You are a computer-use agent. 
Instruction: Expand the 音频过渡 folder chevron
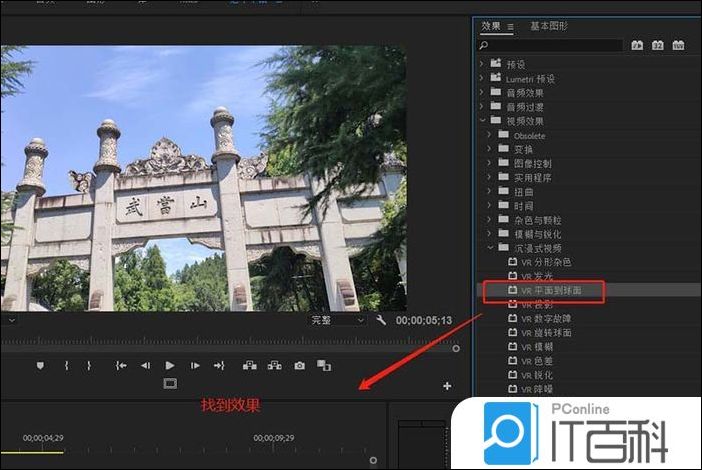[482, 107]
